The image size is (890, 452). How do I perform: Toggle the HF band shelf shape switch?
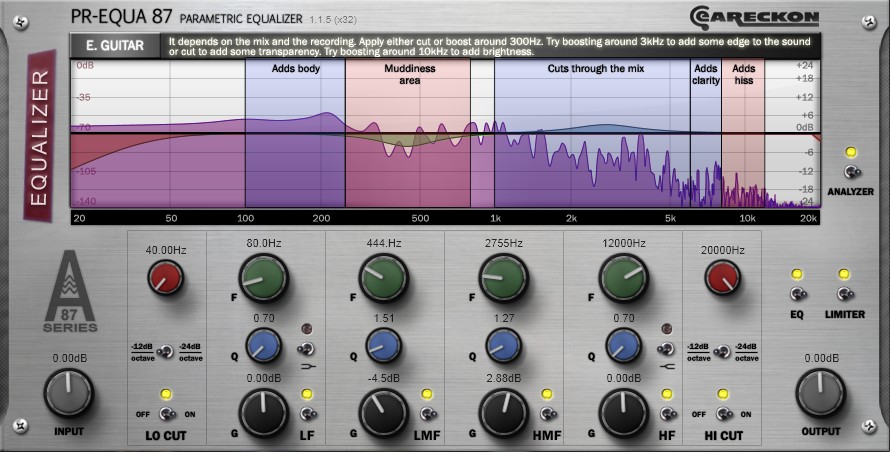(667, 348)
